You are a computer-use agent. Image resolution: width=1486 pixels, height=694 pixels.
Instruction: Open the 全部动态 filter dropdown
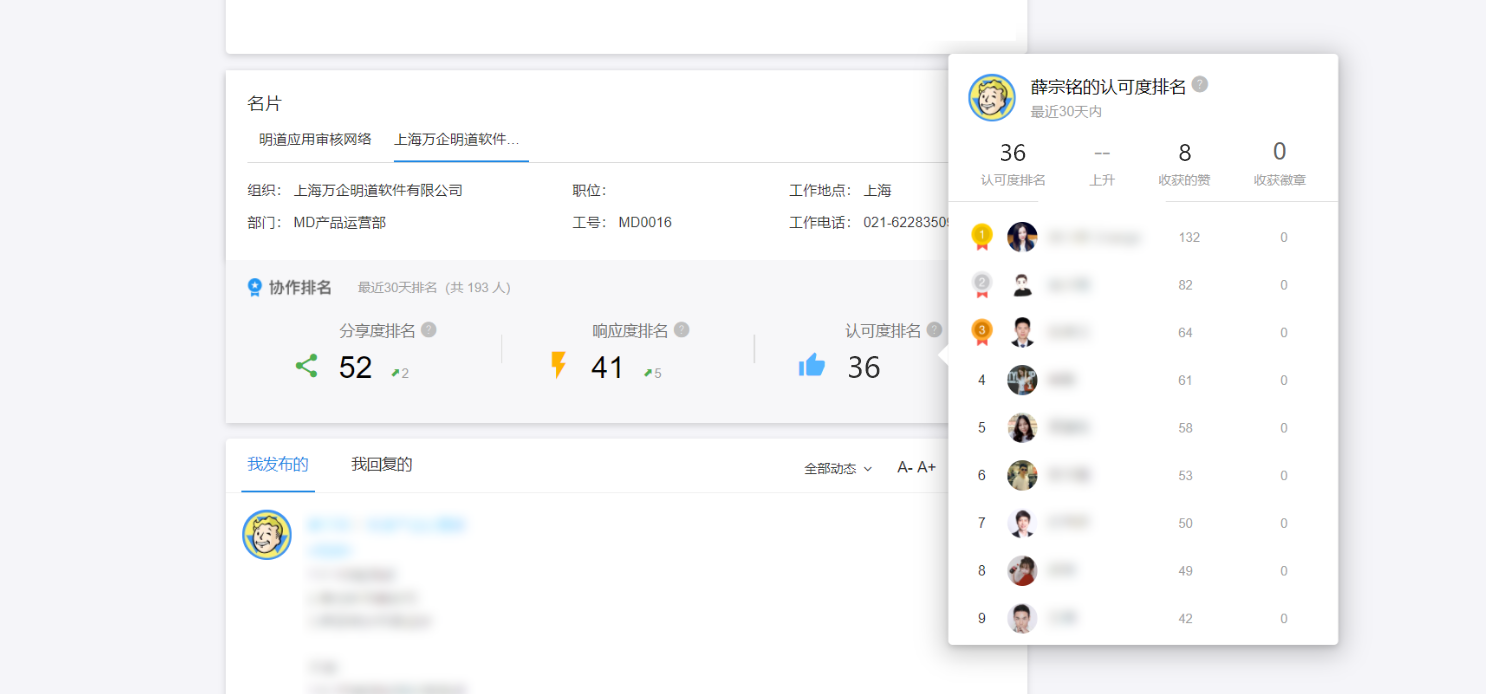pyautogui.click(x=838, y=468)
